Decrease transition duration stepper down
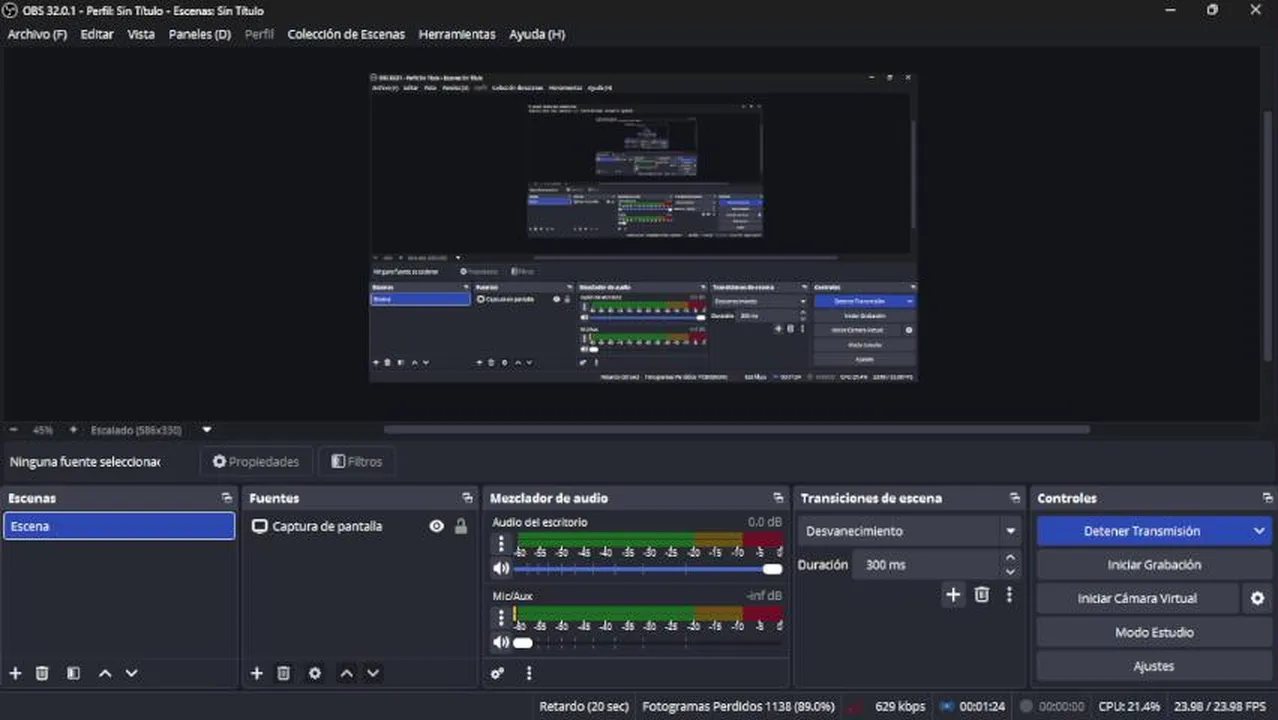Image resolution: width=1278 pixels, height=720 pixels. point(1010,572)
